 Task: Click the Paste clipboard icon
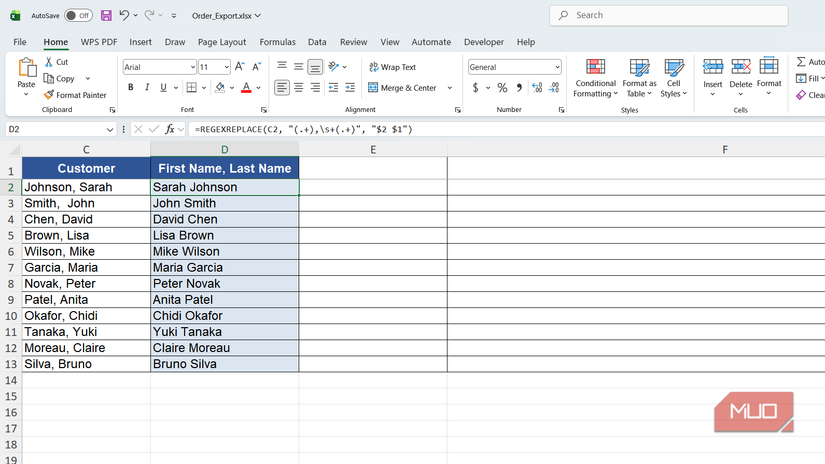tap(26, 67)
